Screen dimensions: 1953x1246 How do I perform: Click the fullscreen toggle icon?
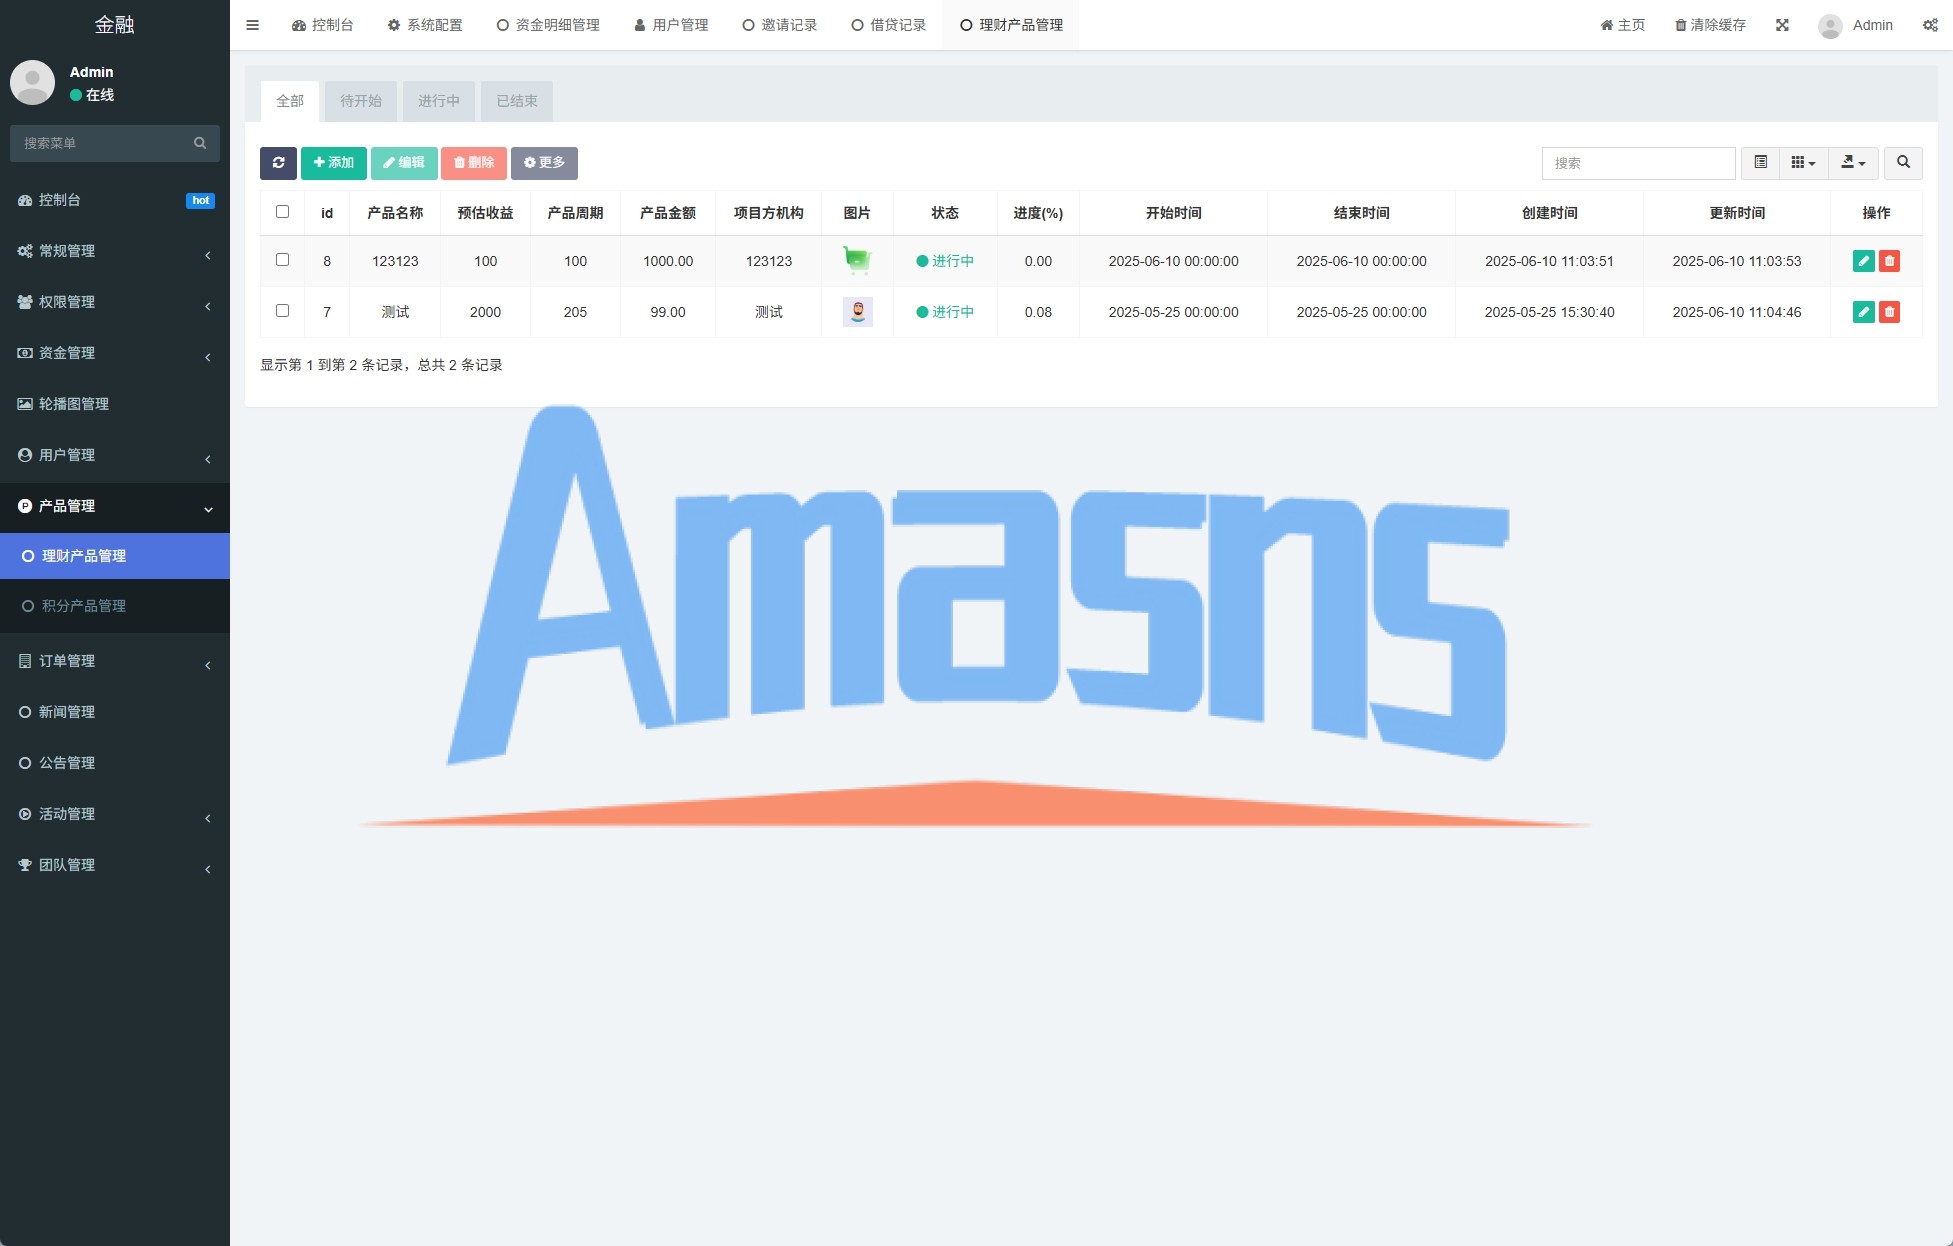1782,25
